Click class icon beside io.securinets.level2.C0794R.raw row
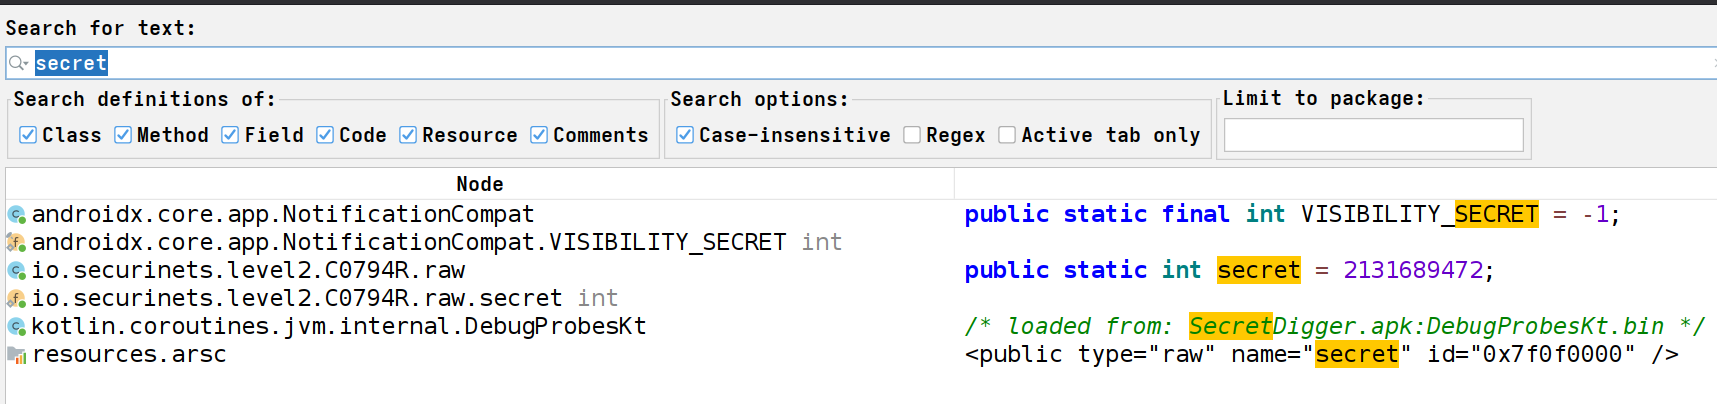The width and height of the screenshot is (1717, 404). click(16, 270)
